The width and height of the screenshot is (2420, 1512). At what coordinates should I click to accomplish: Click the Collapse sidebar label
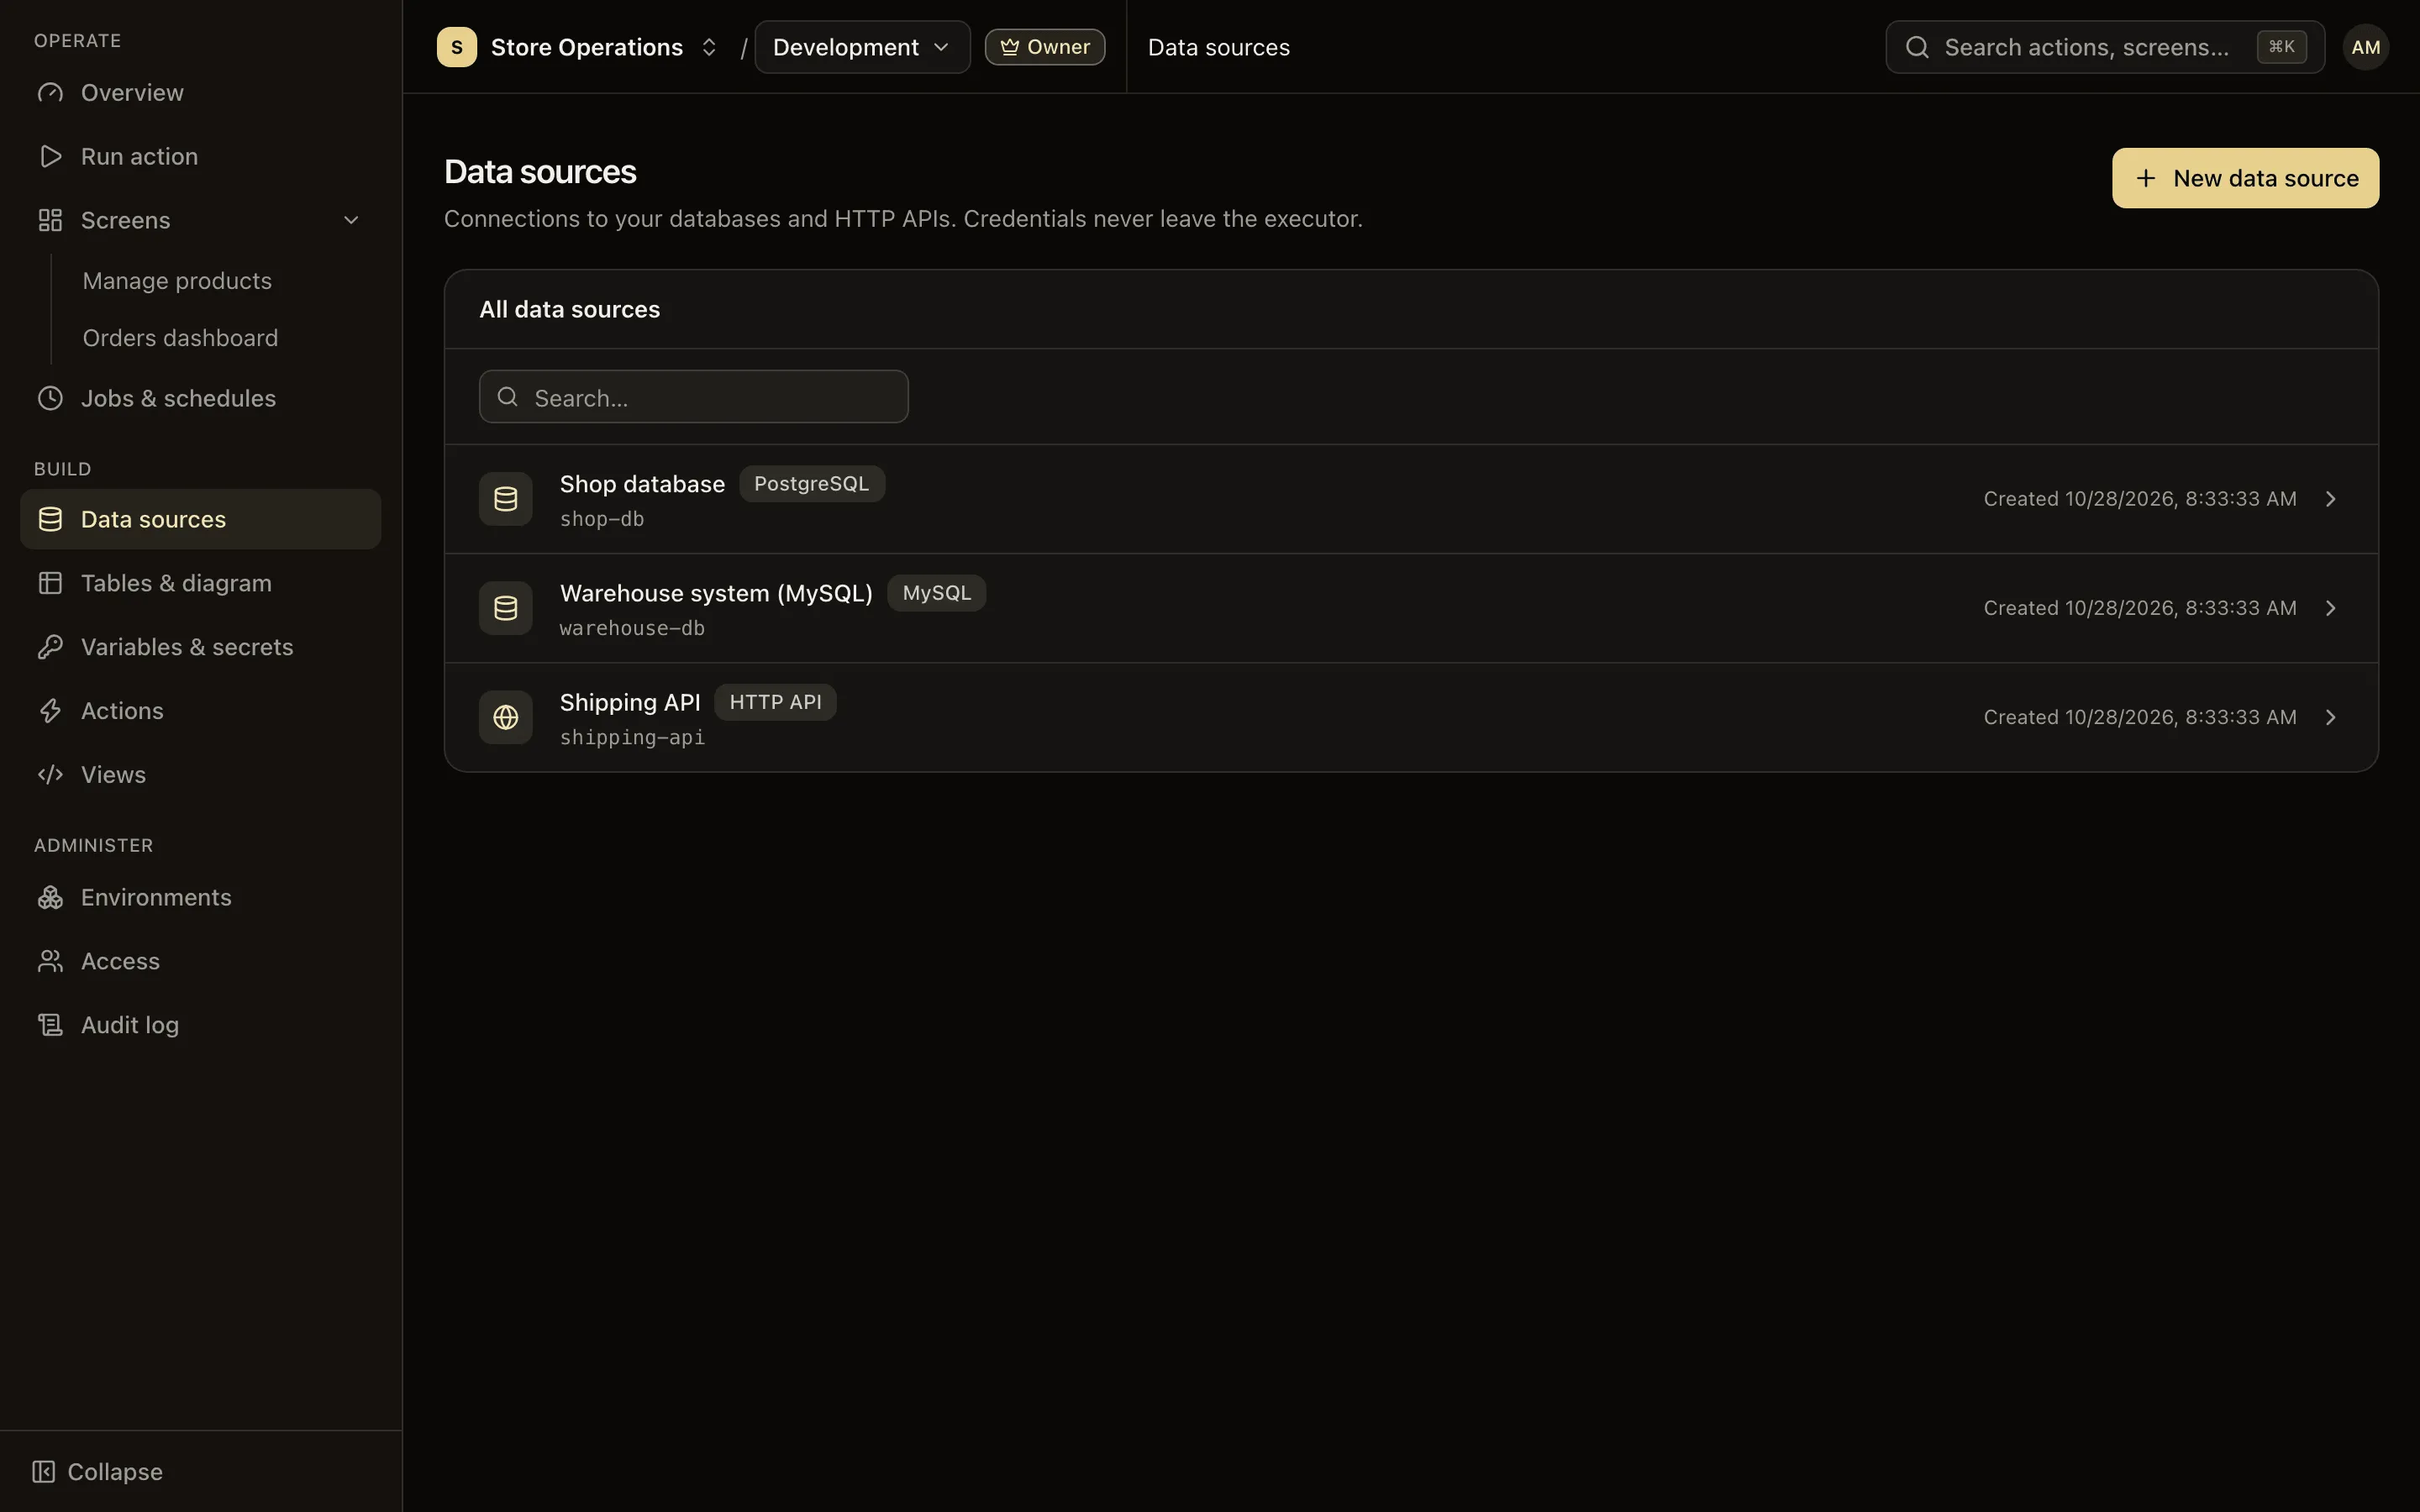[115, 1472]
